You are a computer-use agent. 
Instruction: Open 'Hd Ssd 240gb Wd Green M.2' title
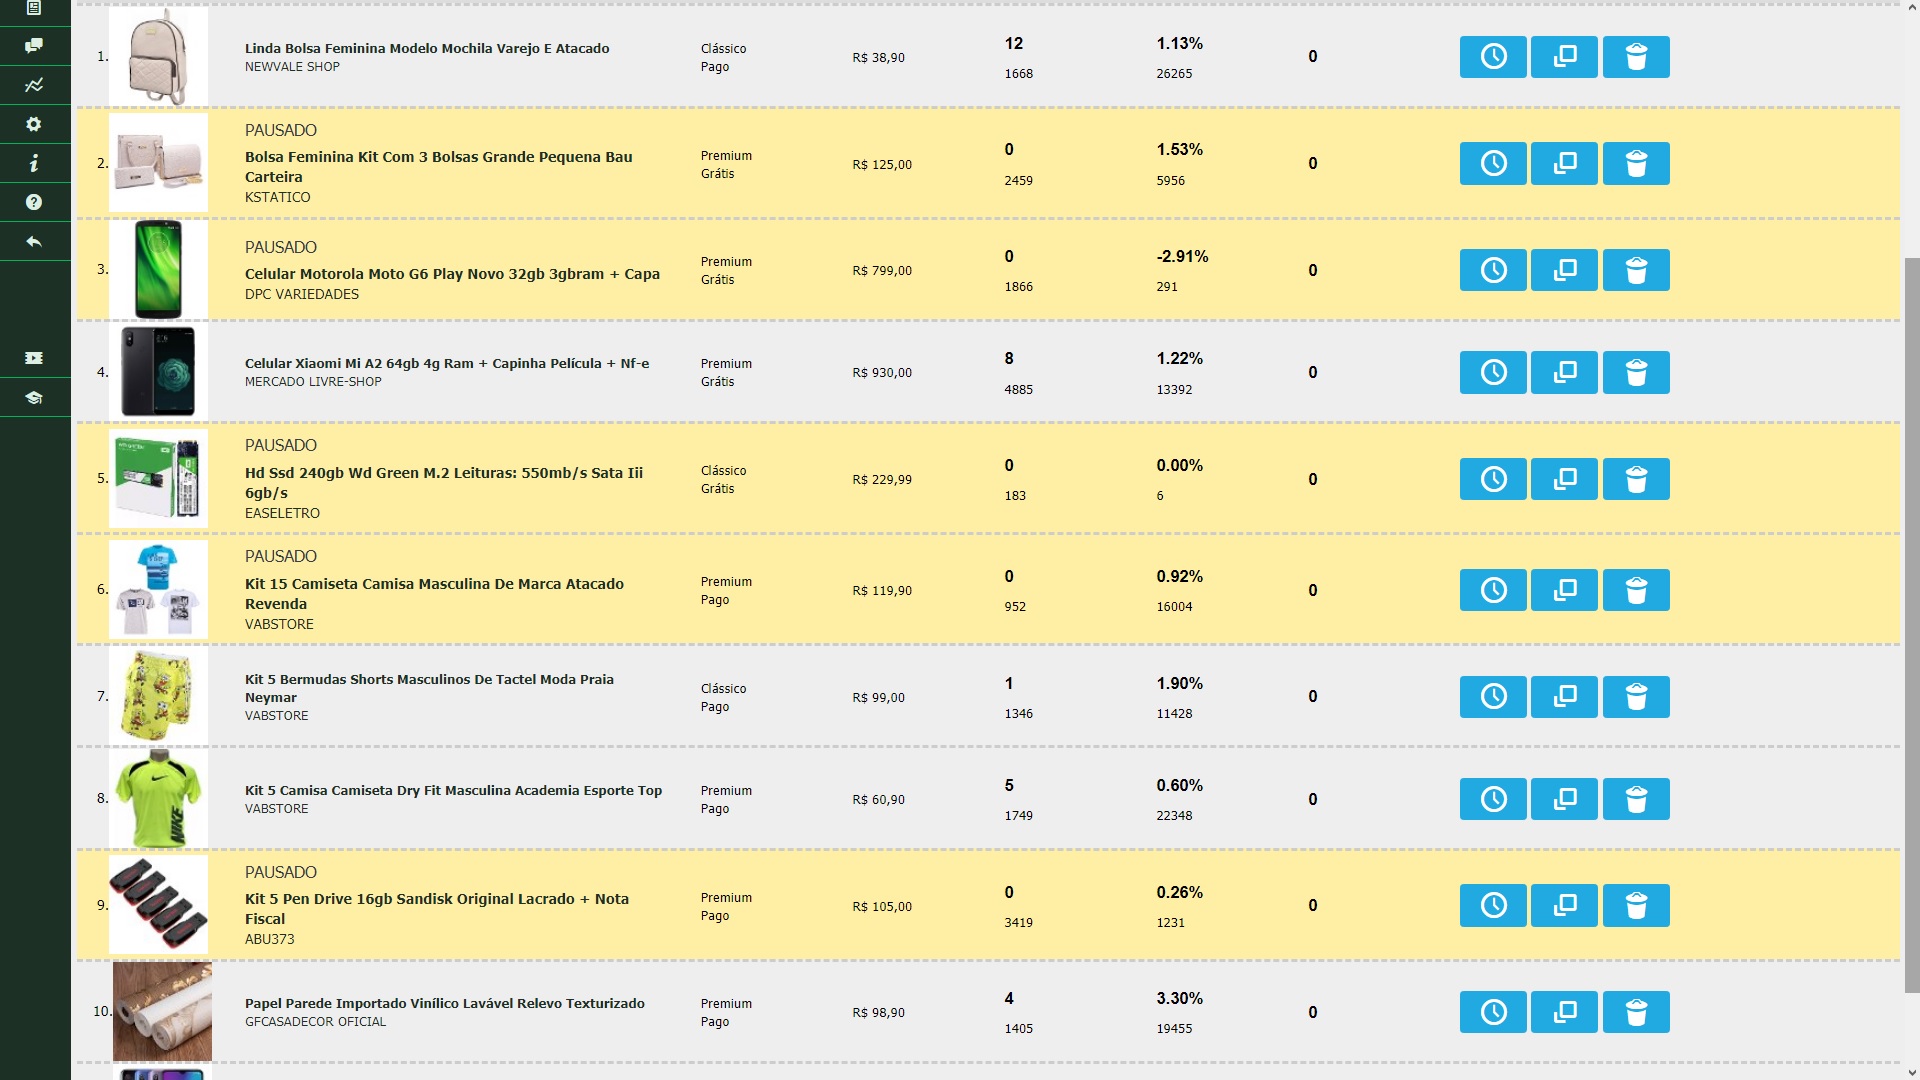(x=444, y=483)
